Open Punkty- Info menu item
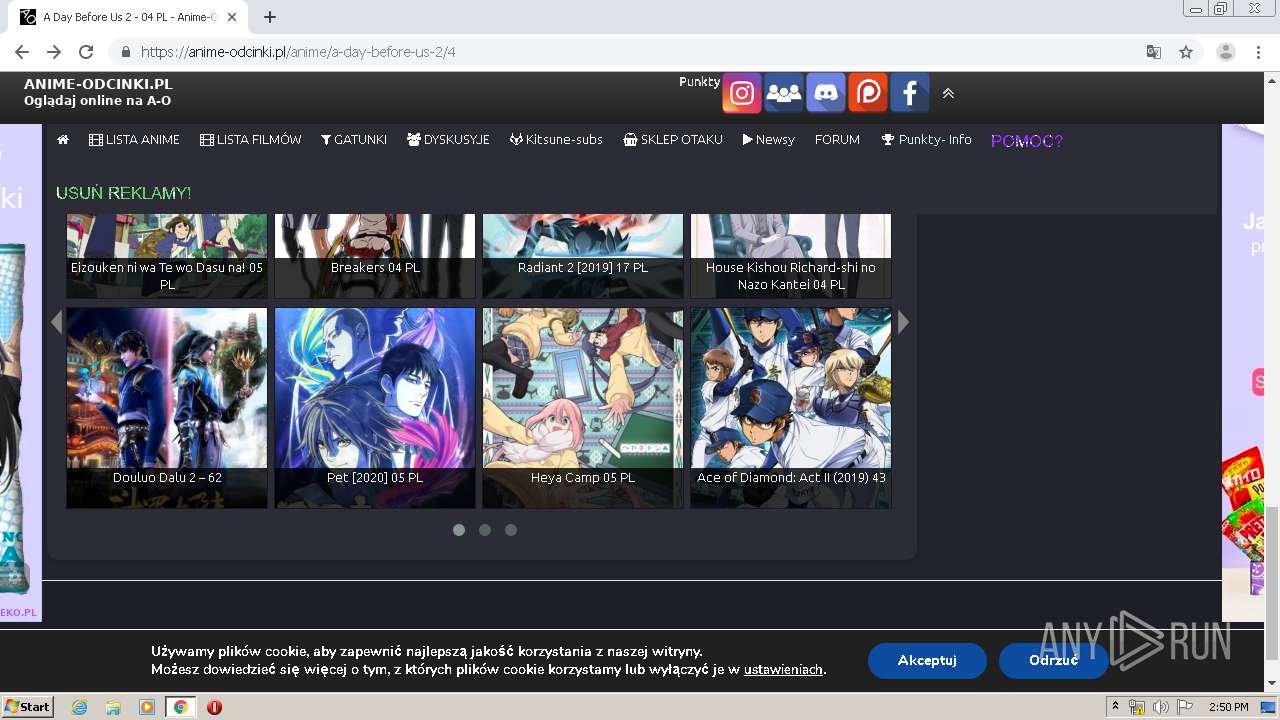 [926, 140]
